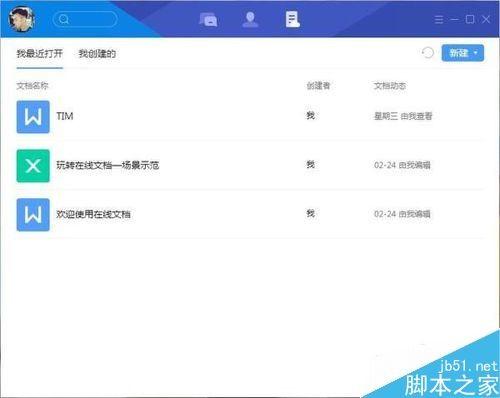Open the 欢迎使用在线文档 Word icon
This screenshot has height=398, width=500.
33,215
